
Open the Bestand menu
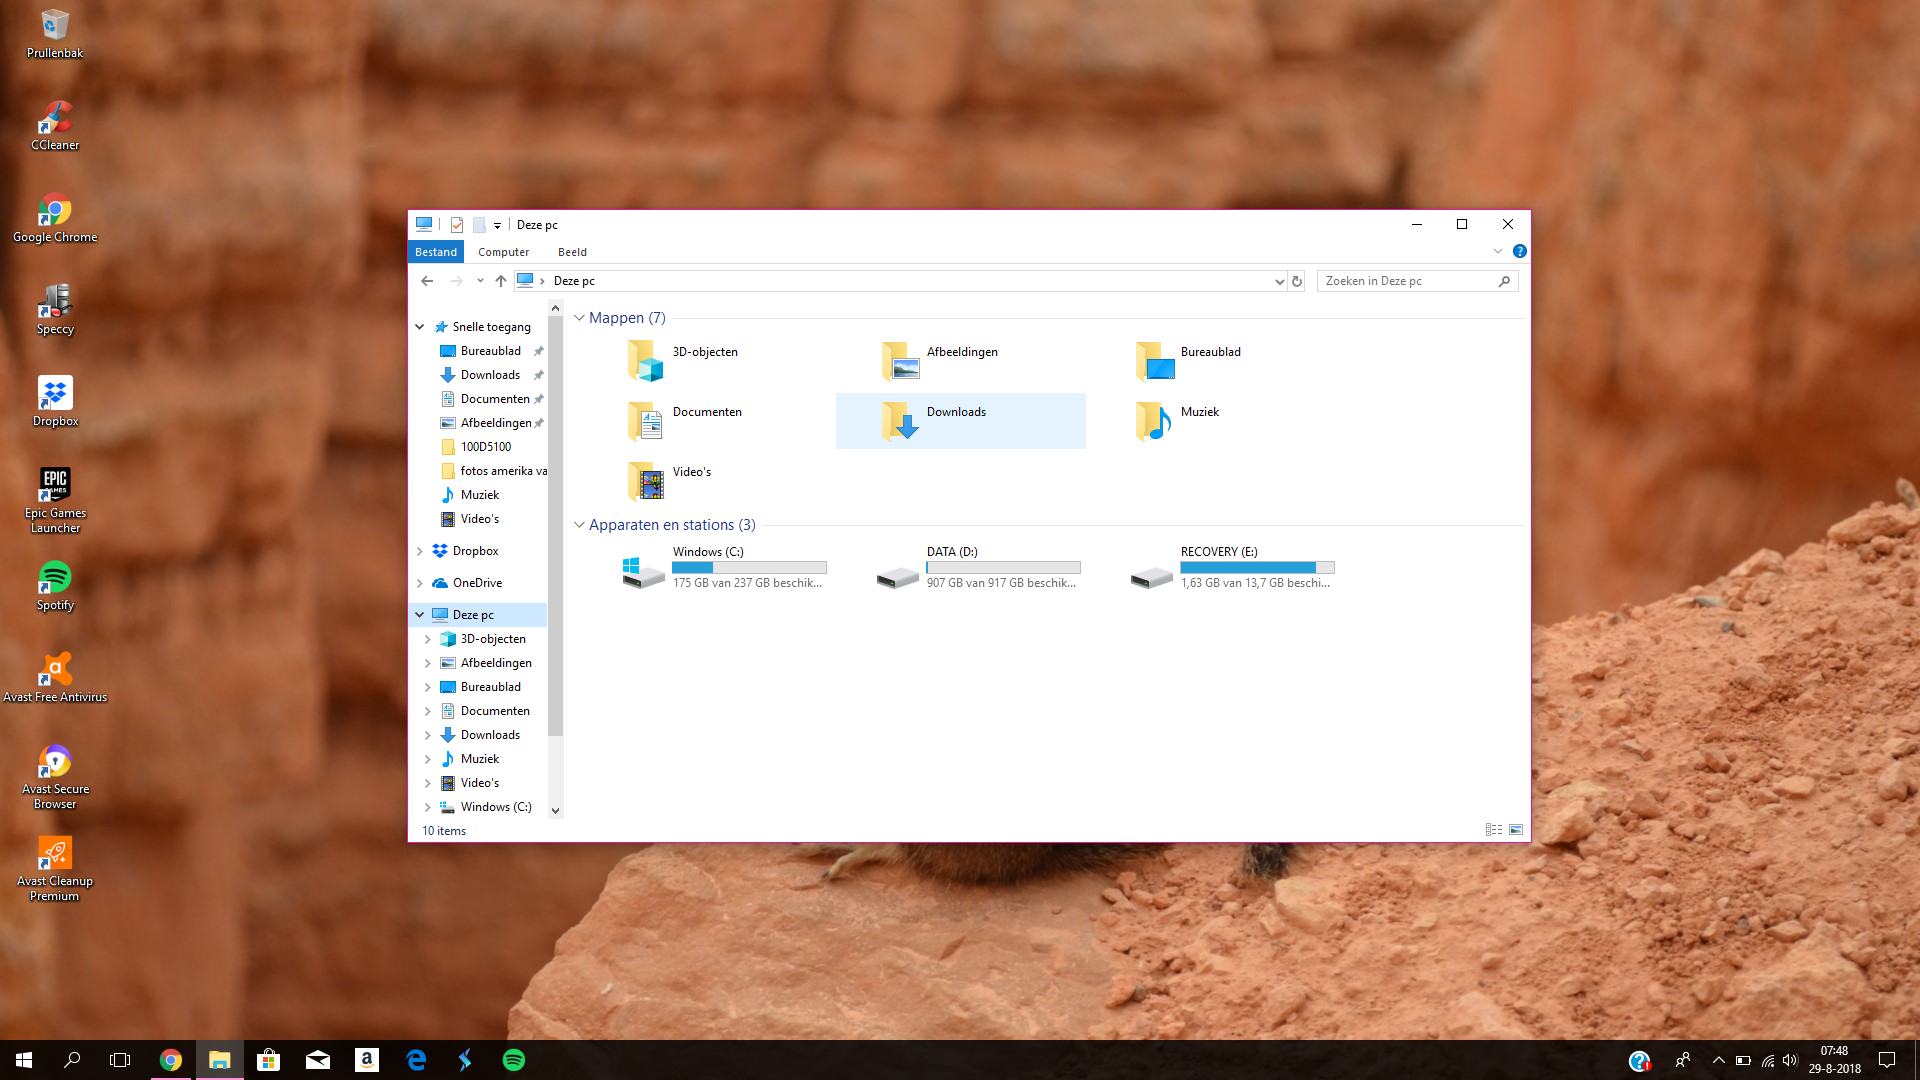click(x=436, y=252)
